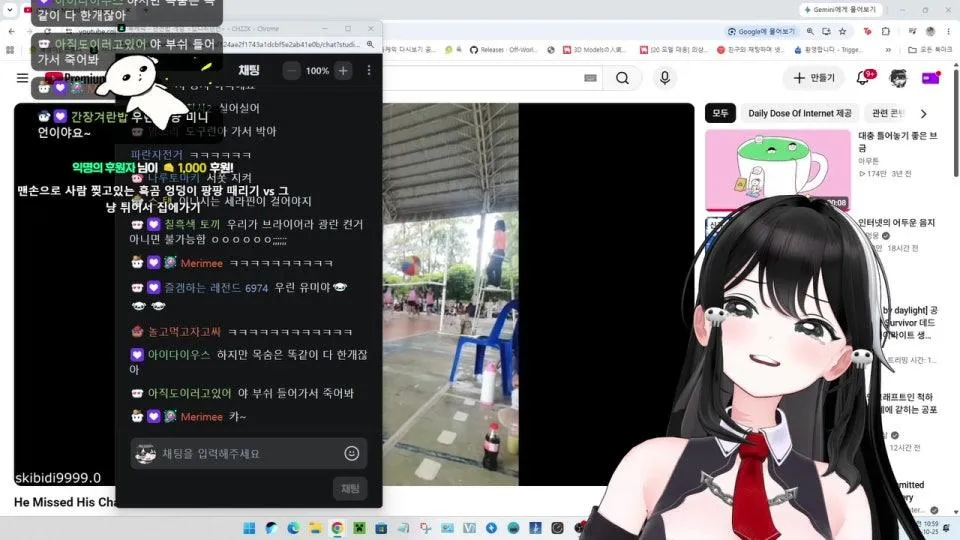Open Chrome three-dot menu
Image resolution: width=960 pixels, height=540 pixels.
[949, 31]
